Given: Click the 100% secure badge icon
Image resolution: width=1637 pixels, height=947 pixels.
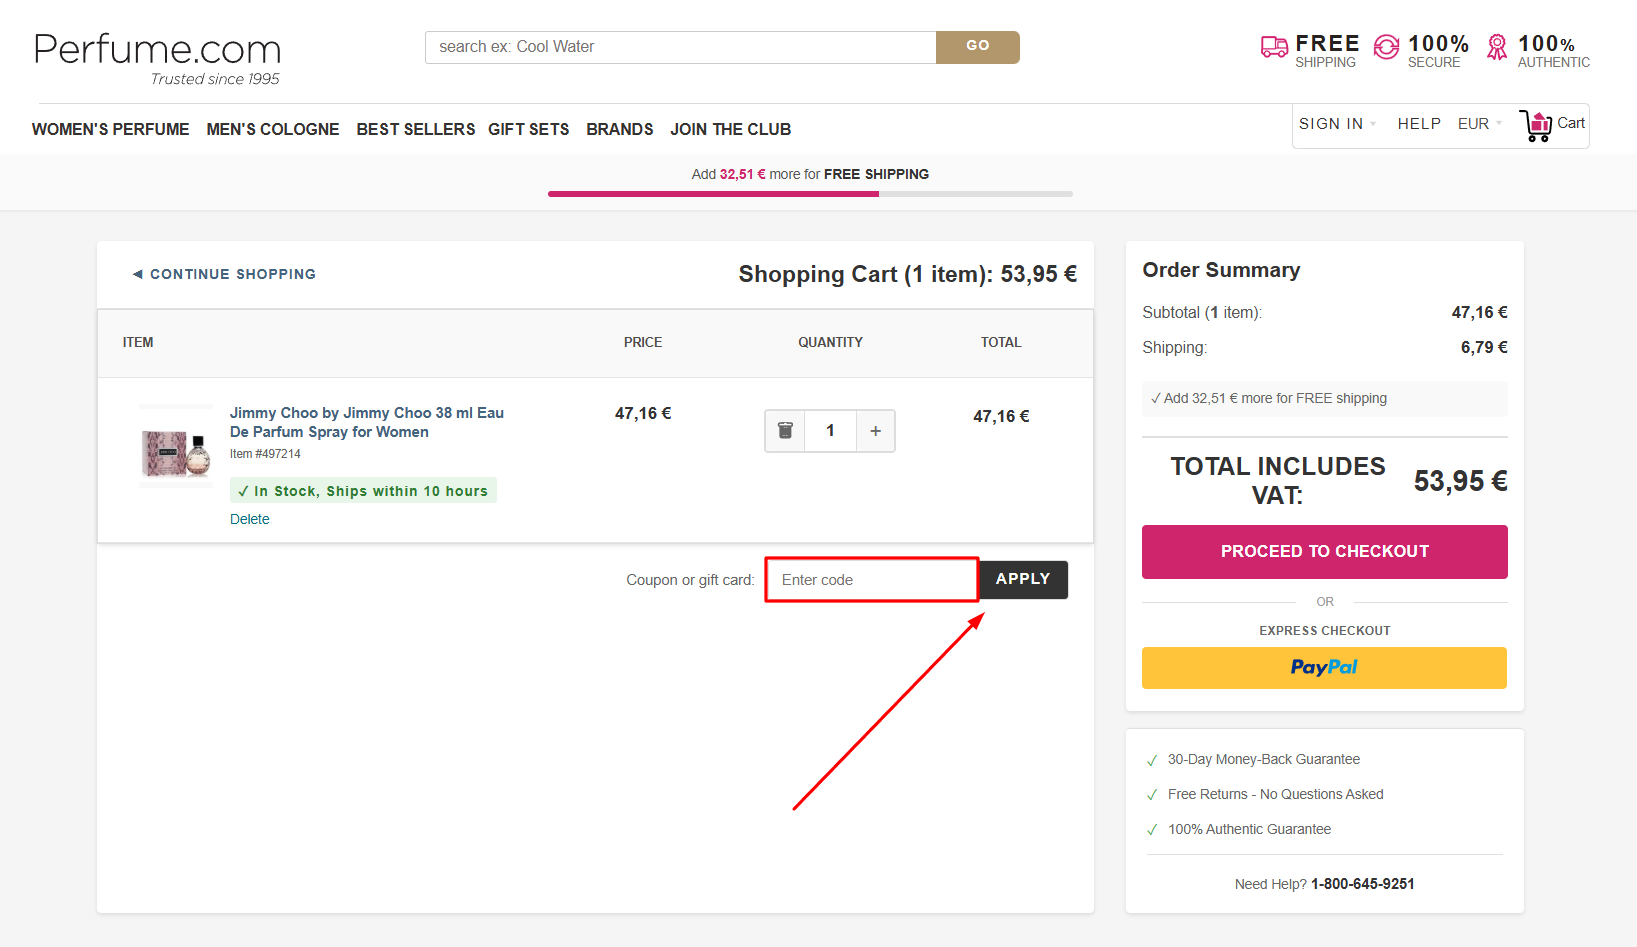Looking at the screenshot, I should point(1386,47).
